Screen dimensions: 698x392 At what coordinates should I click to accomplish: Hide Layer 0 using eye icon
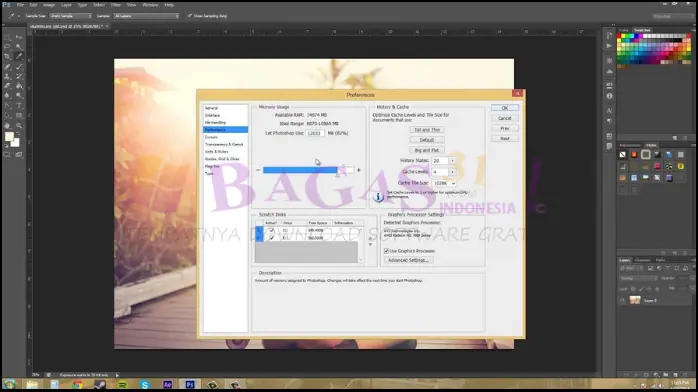point(622,300)
